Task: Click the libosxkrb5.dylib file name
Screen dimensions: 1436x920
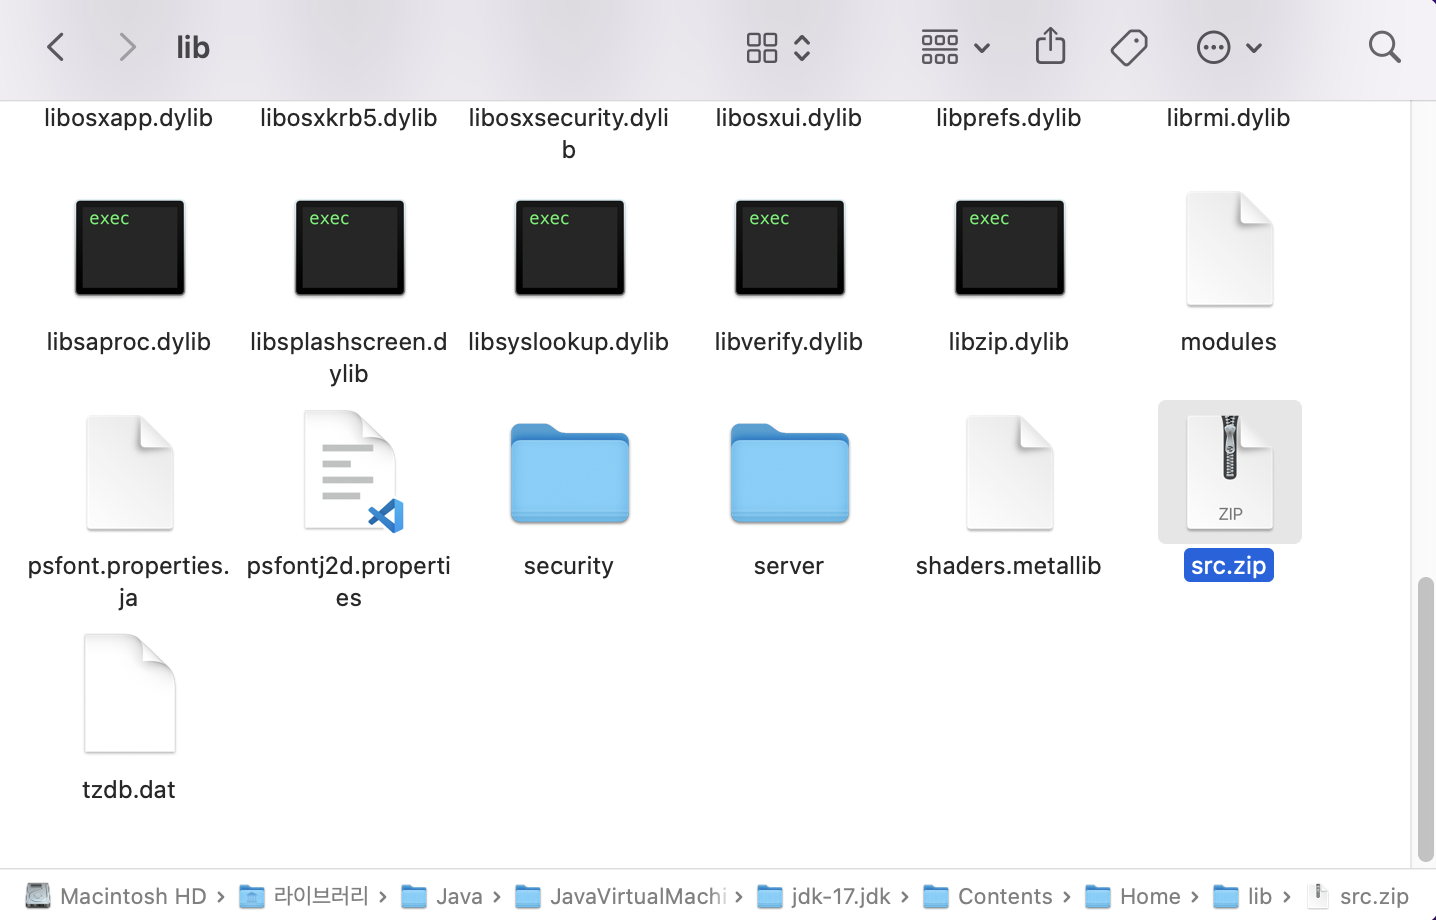Action: tap(349, 118)
